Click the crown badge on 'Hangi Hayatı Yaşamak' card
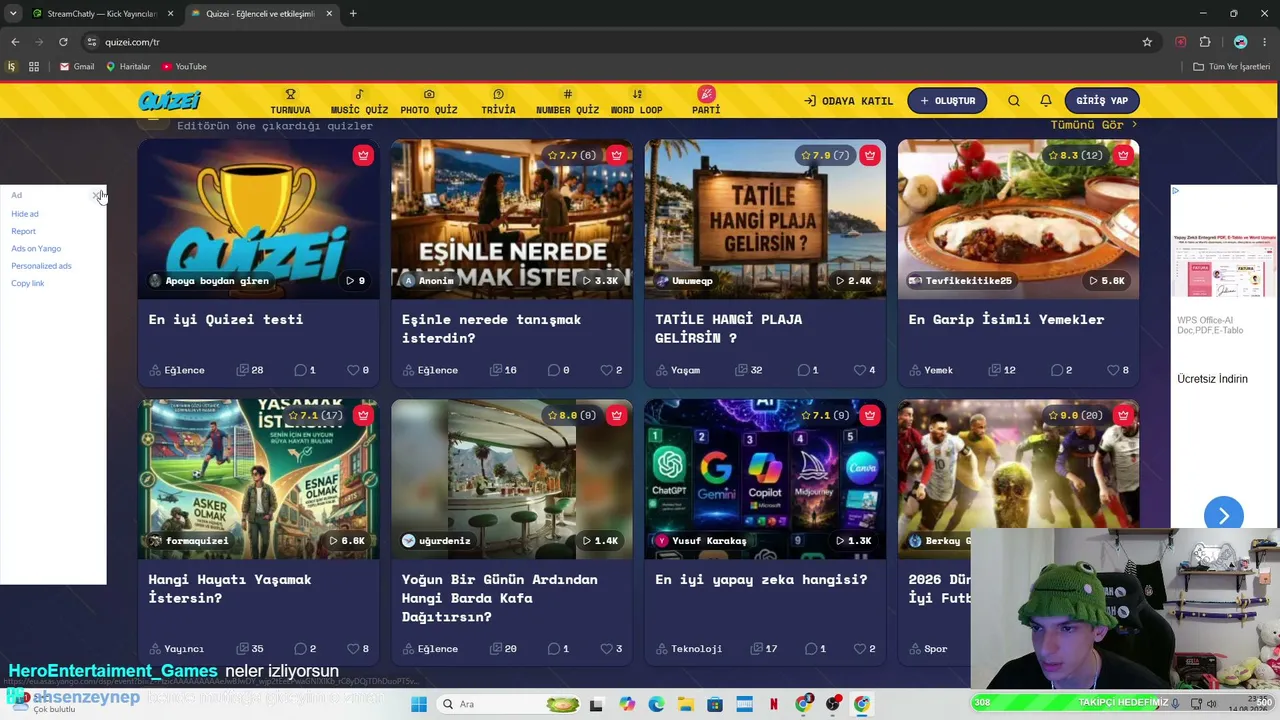This screenshot has height=720, width=1280. [x=363, y=415]
